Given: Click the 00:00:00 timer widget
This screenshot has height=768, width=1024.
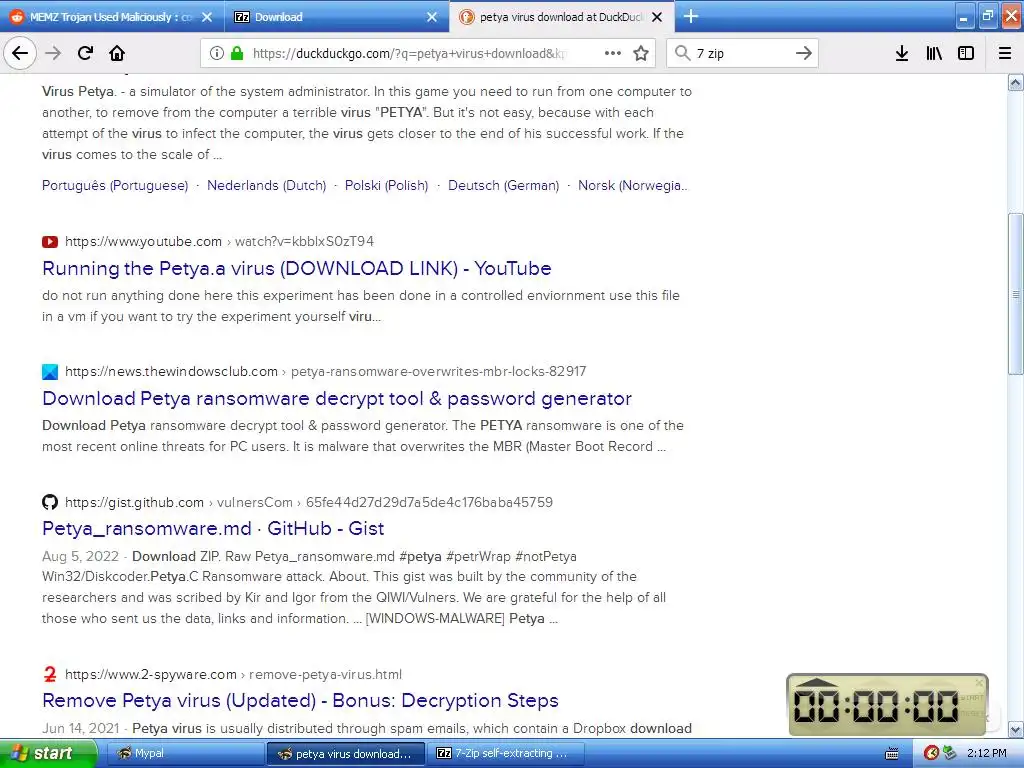Looking at the screenshot, I should pos(887,705).
